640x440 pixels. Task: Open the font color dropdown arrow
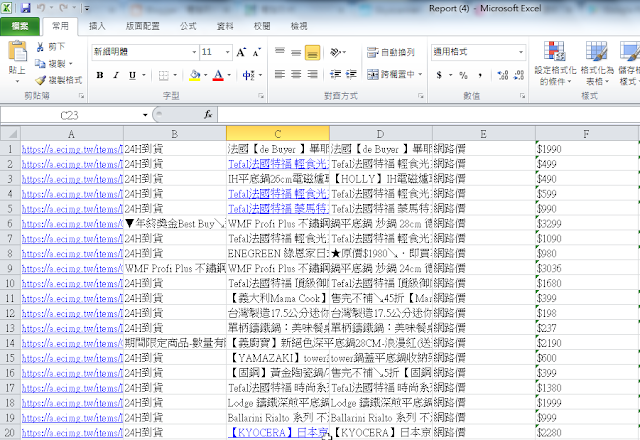tap(229, 75)
